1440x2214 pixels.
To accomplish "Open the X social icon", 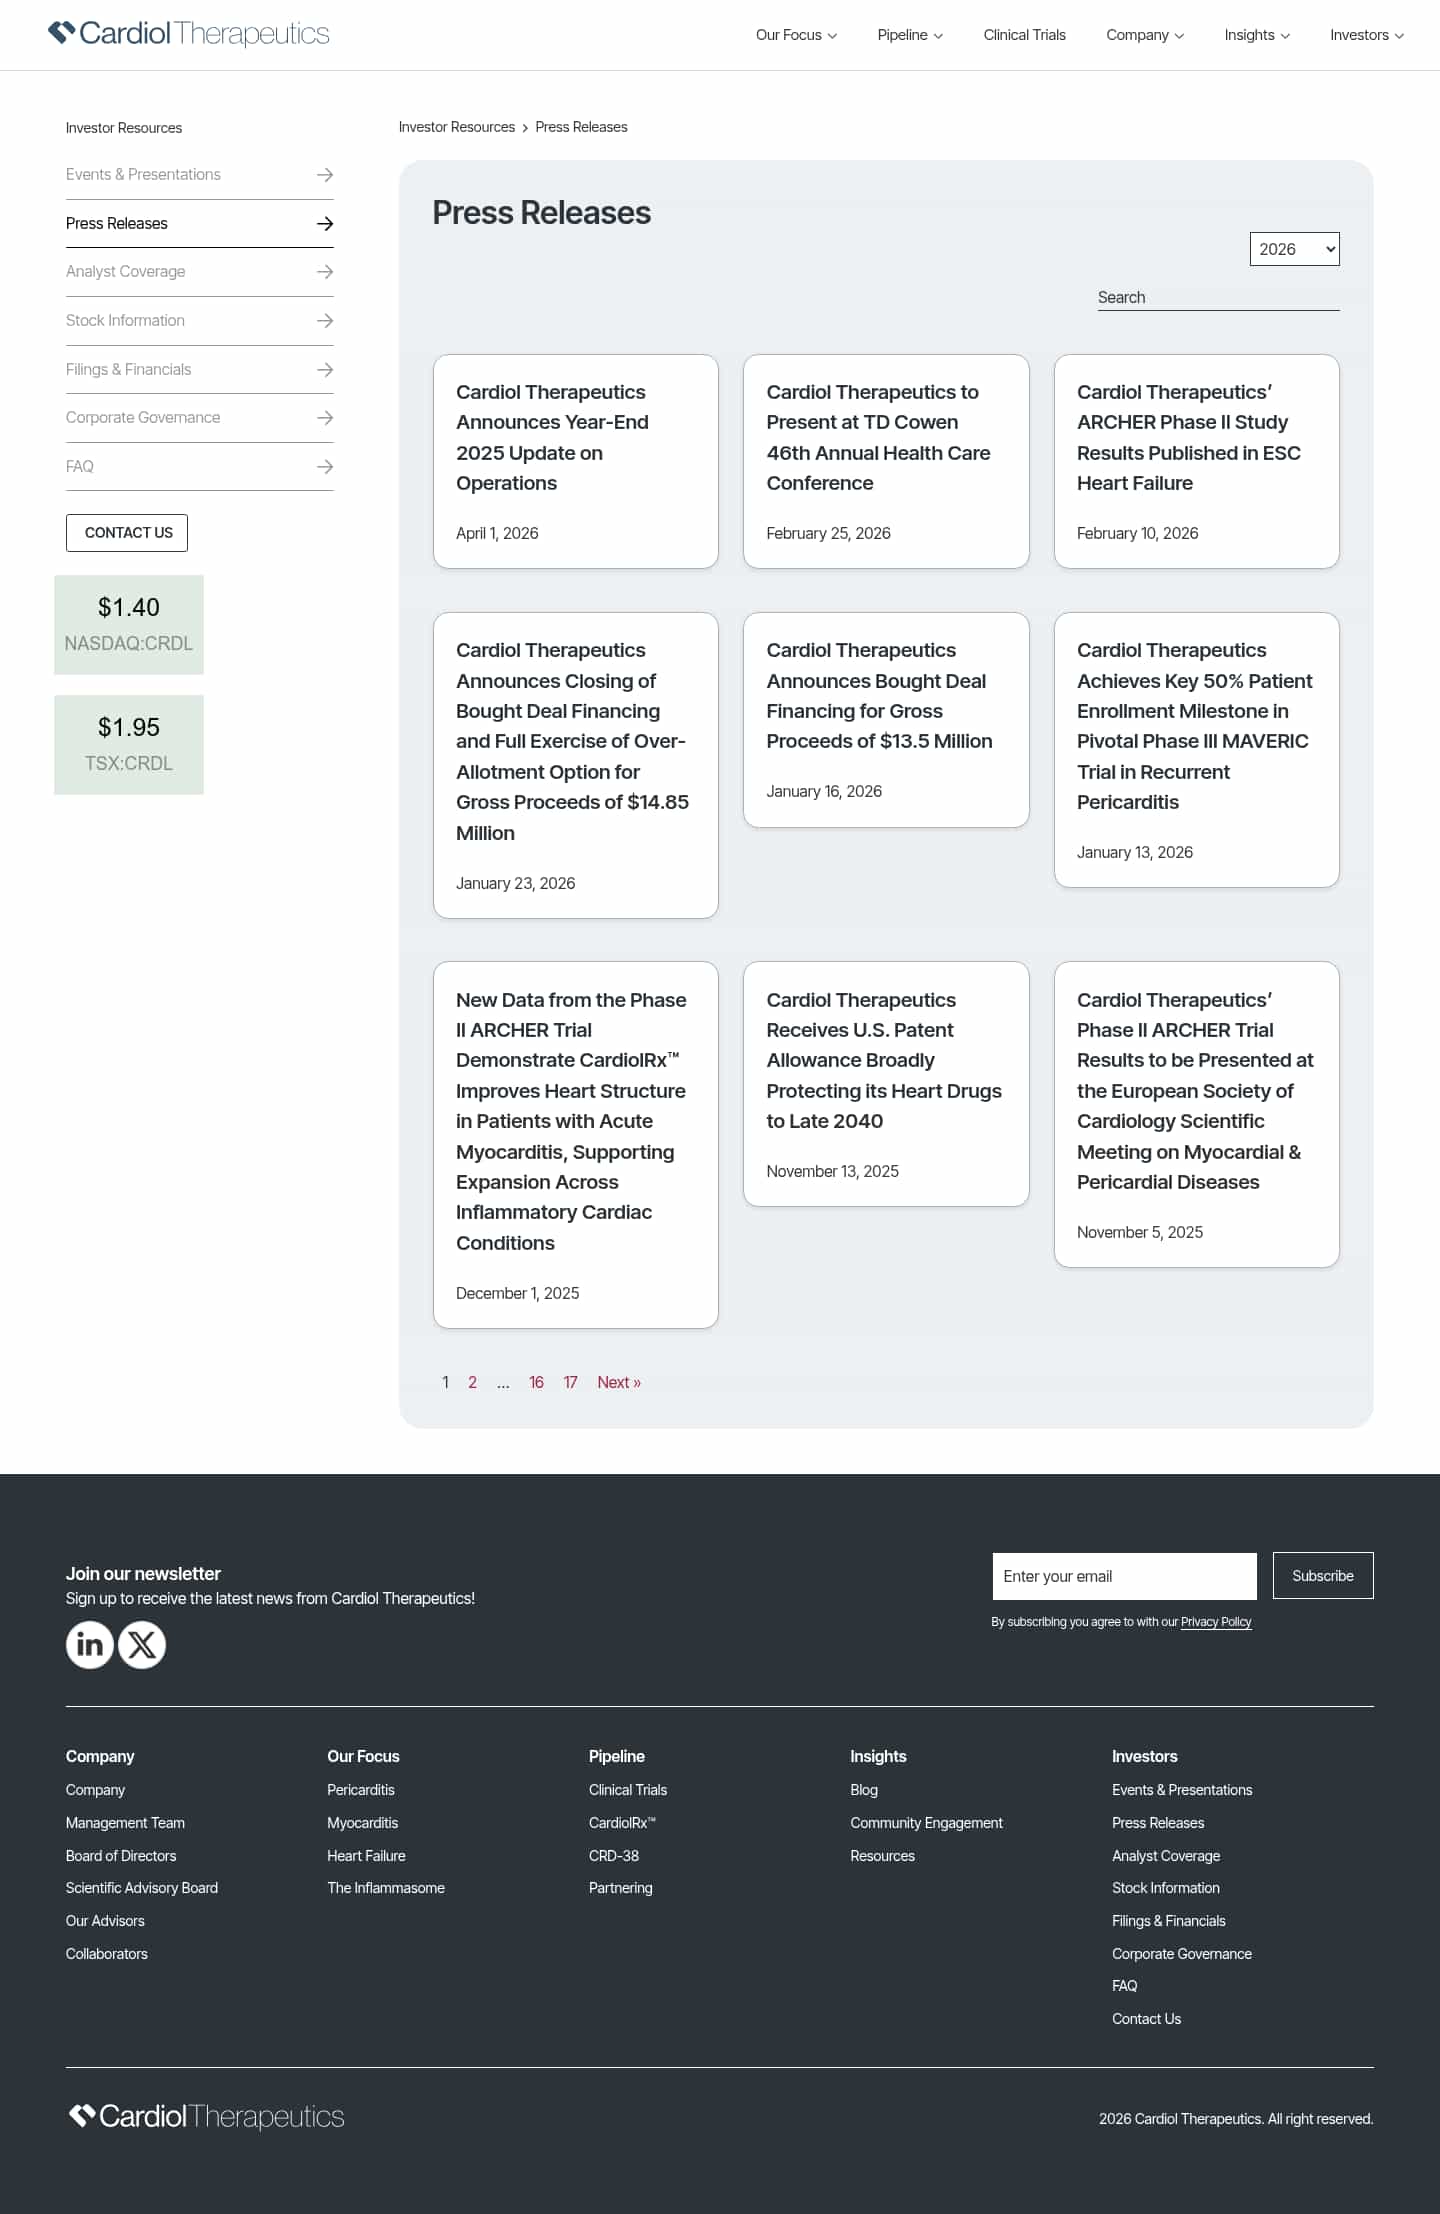I will coord(142,1645).
